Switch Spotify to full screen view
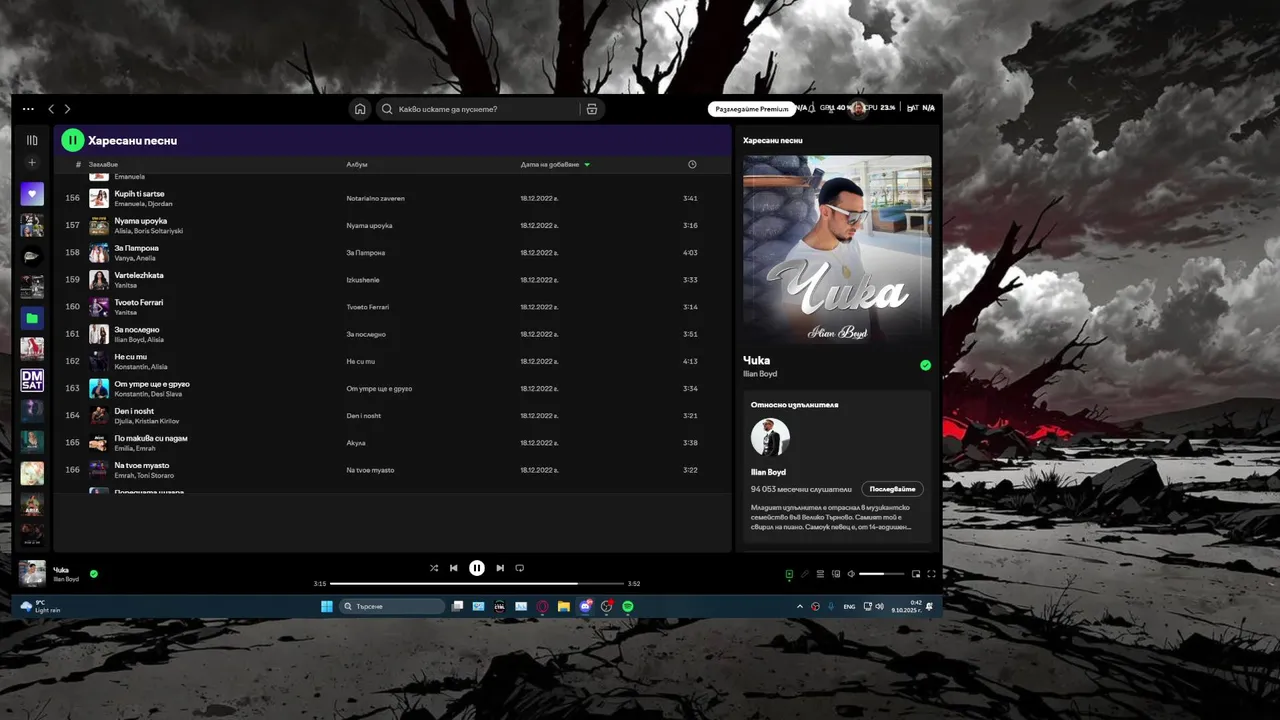Viewport: 1280px width, 720px height. (932, 574)
